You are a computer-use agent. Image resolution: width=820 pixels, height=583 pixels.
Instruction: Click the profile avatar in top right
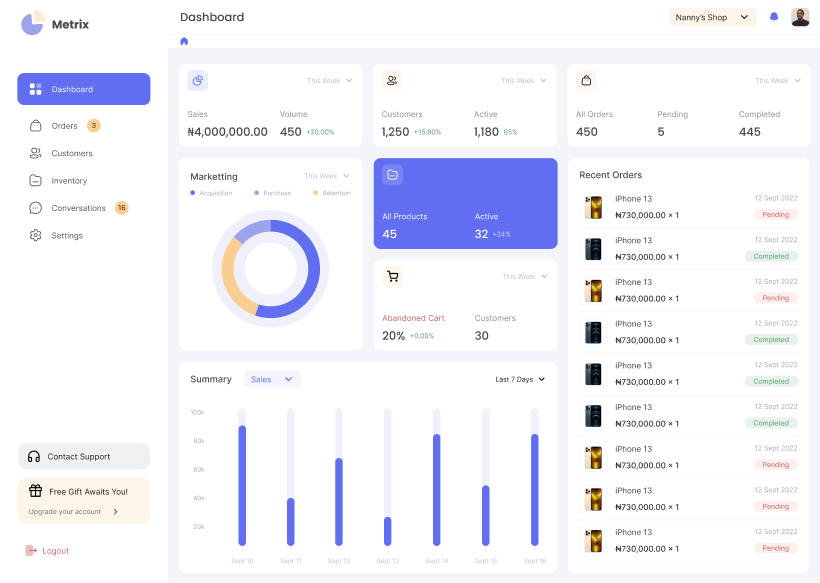[x=799, y=16]
